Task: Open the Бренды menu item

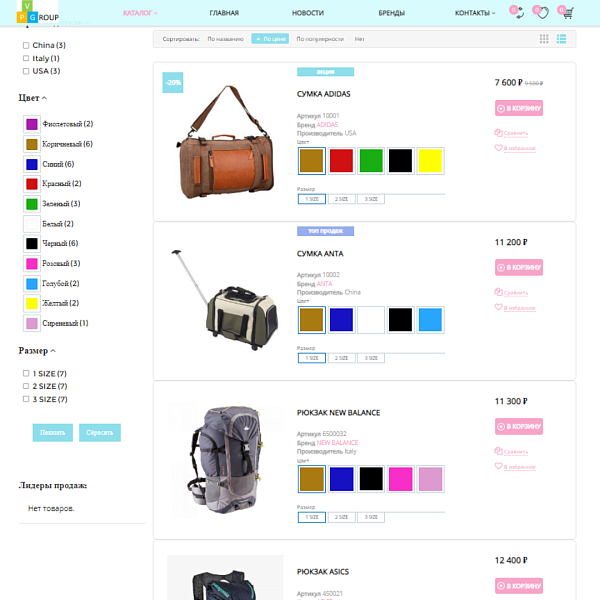Action: (x=390, y=13)
